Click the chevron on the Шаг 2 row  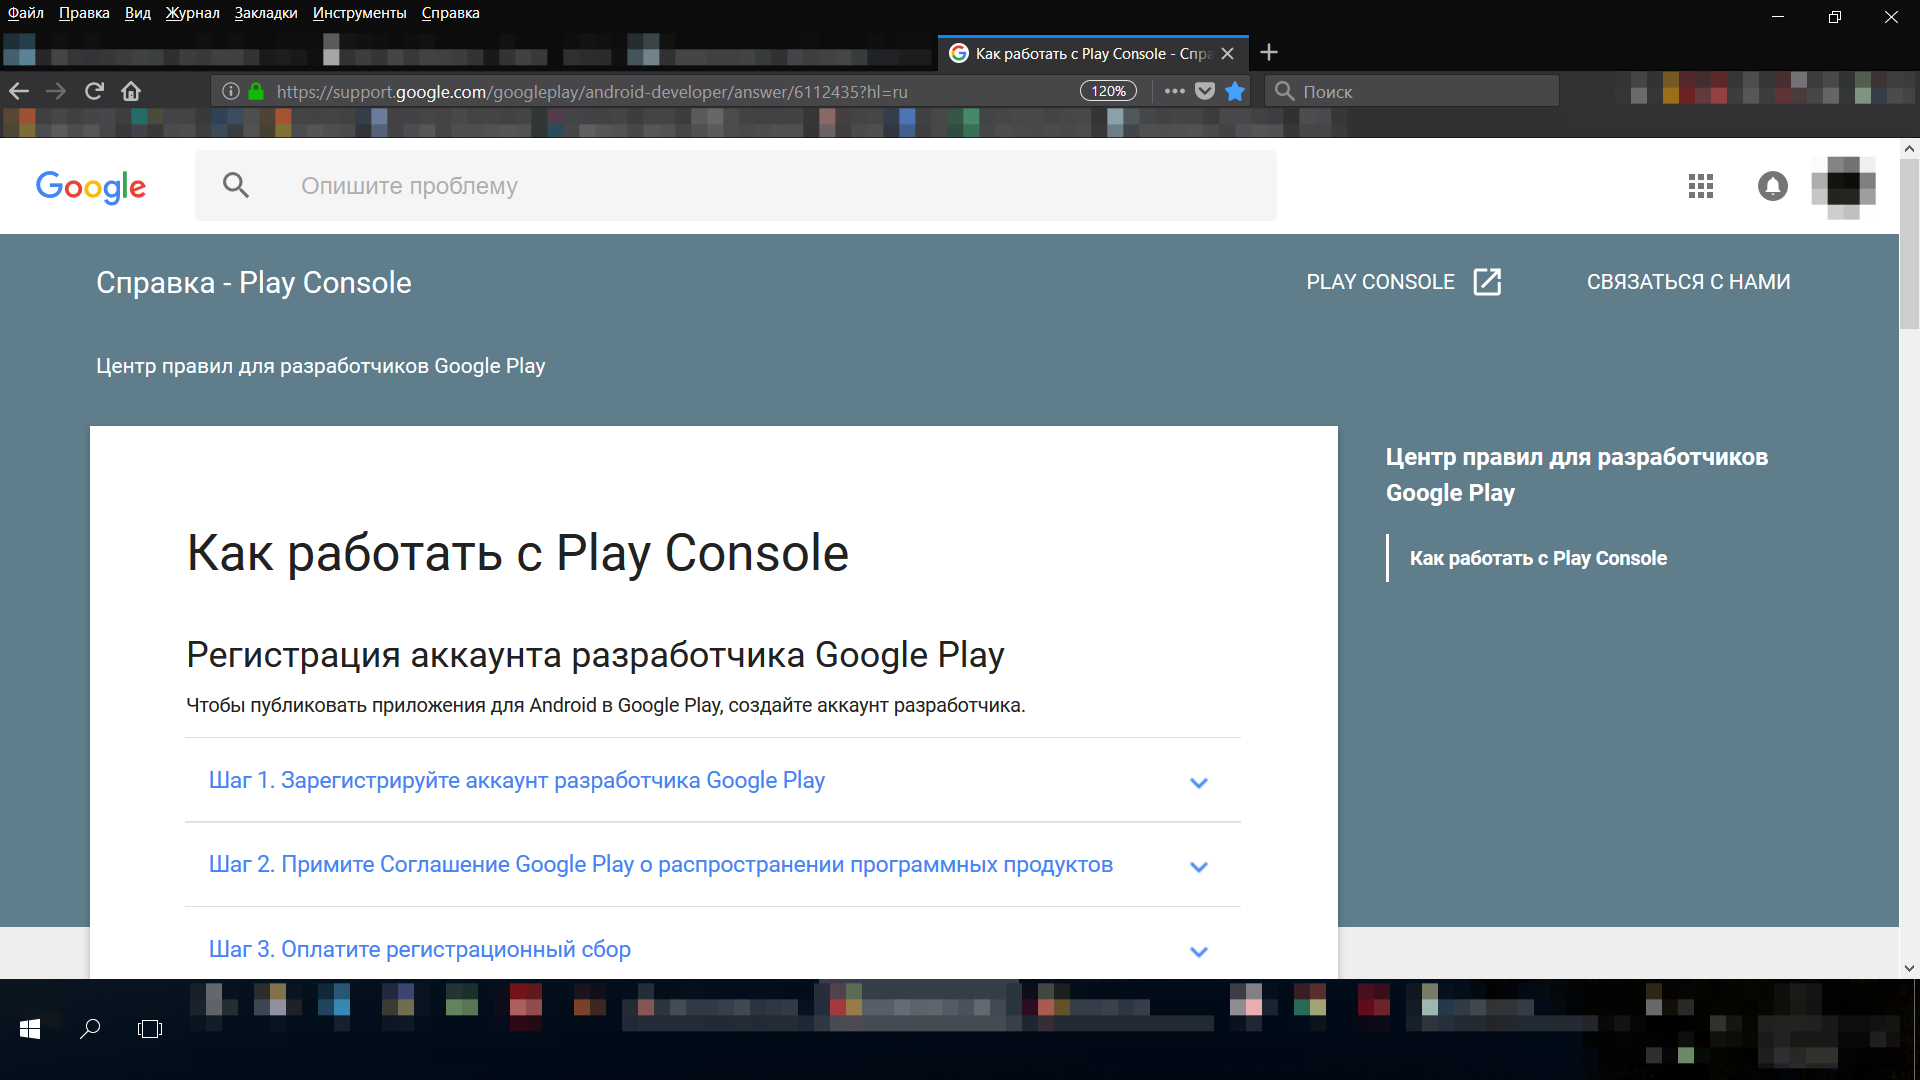pos(1199,867)
